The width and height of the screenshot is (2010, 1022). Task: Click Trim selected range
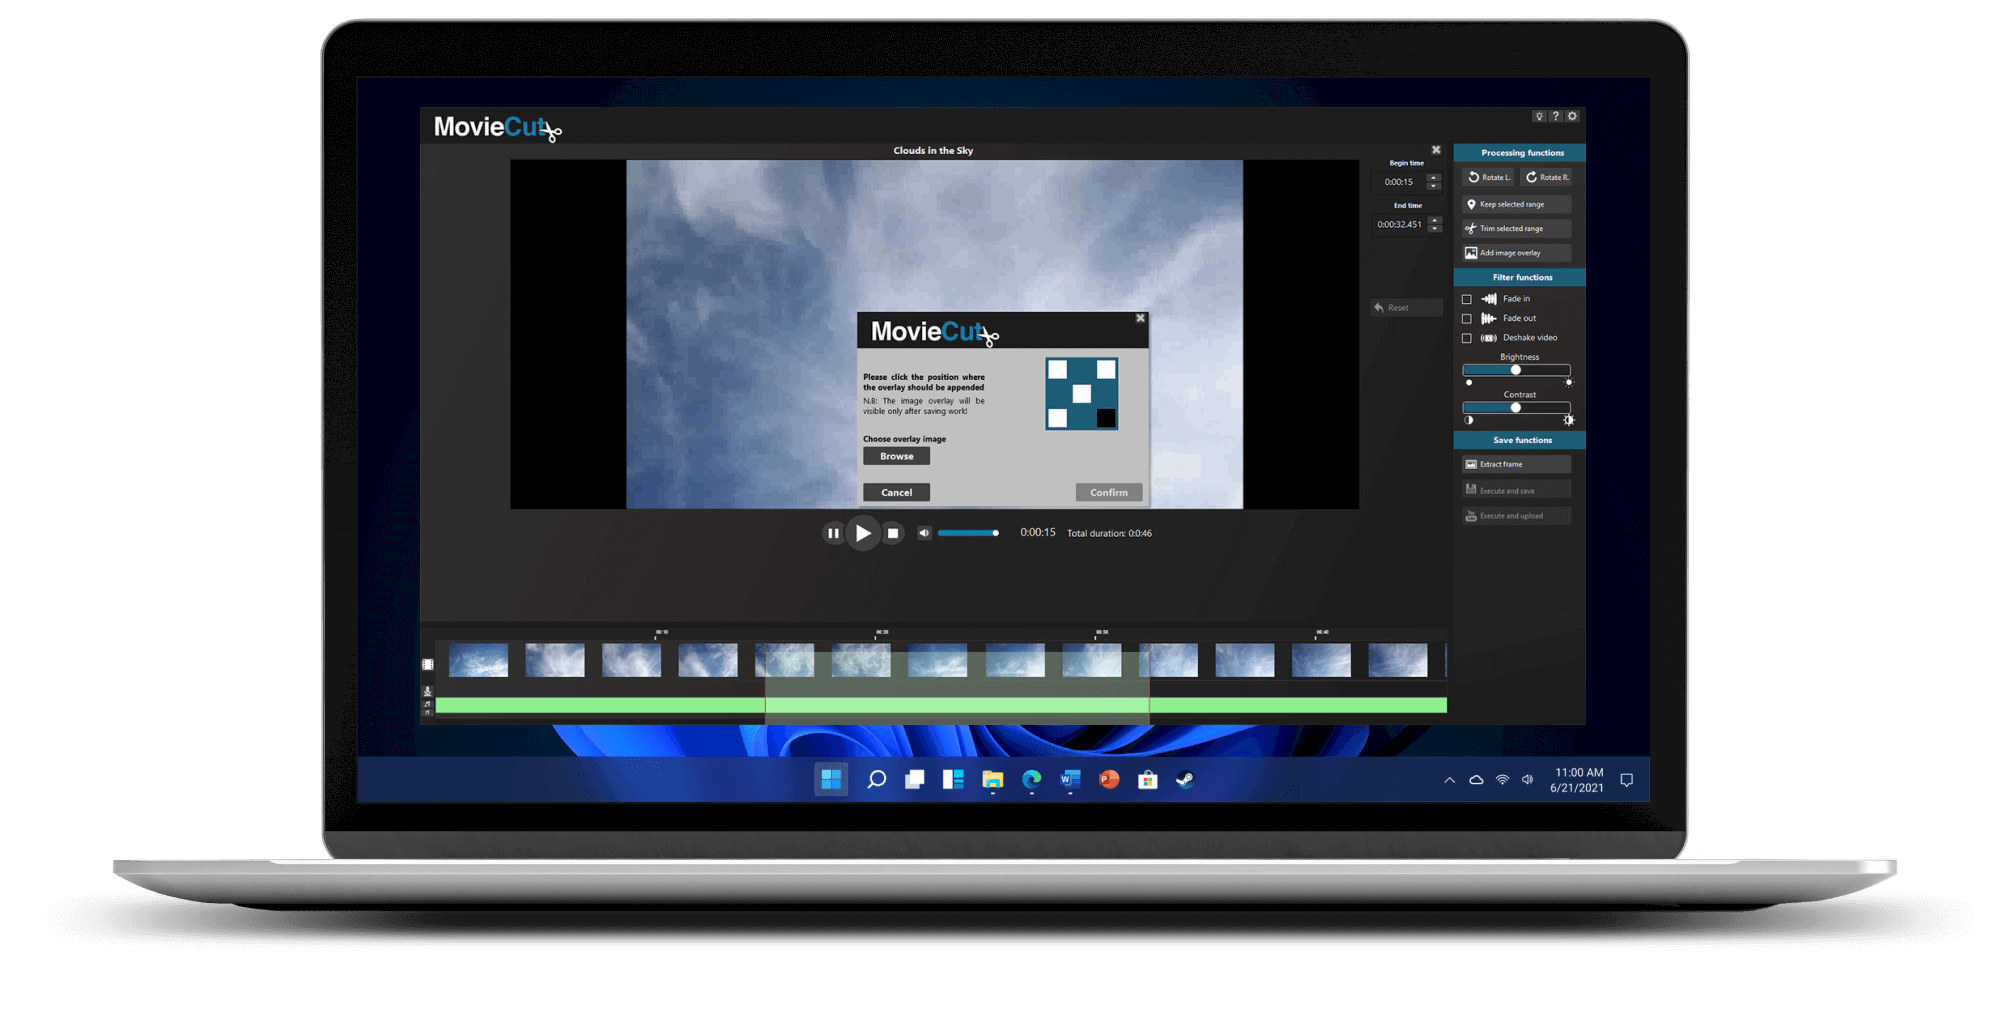click(x=1517, y=228)
